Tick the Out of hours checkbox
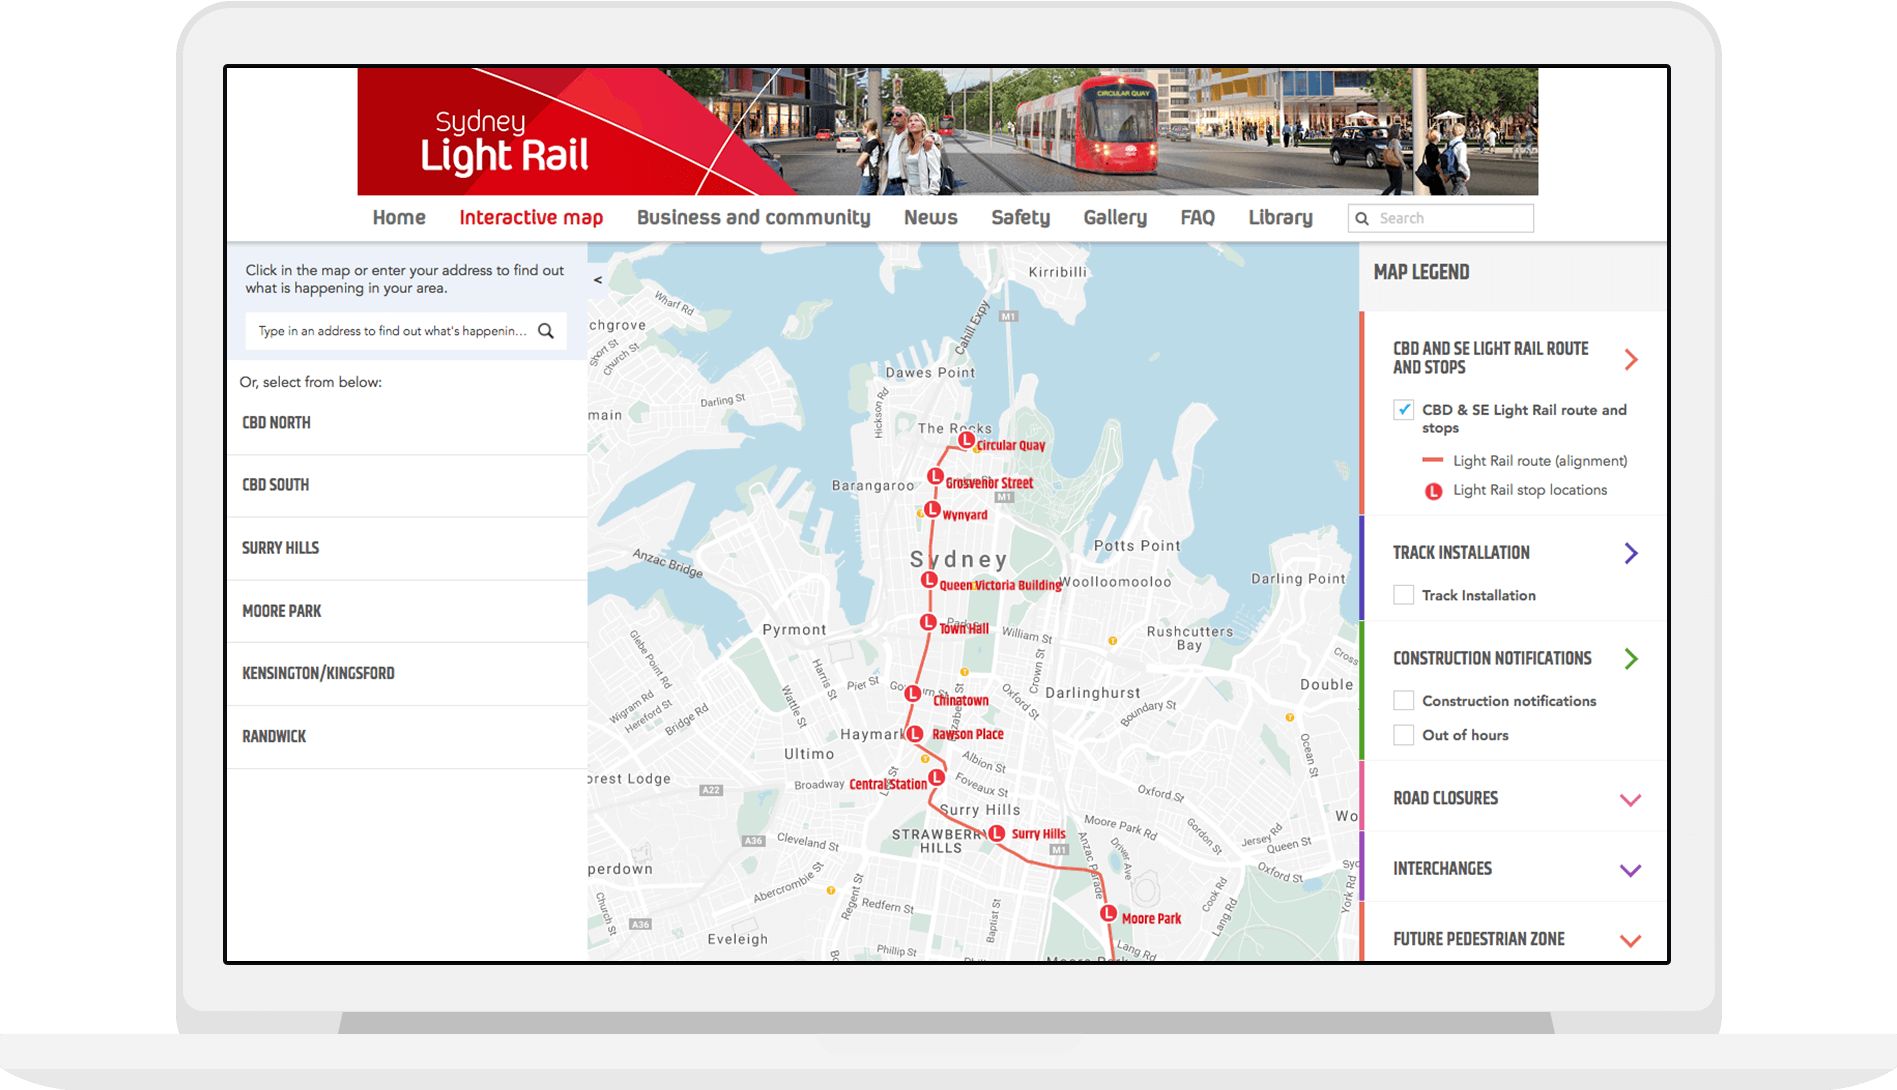Viewport: 1897px width, 1090px height. tap(1404, 735)
